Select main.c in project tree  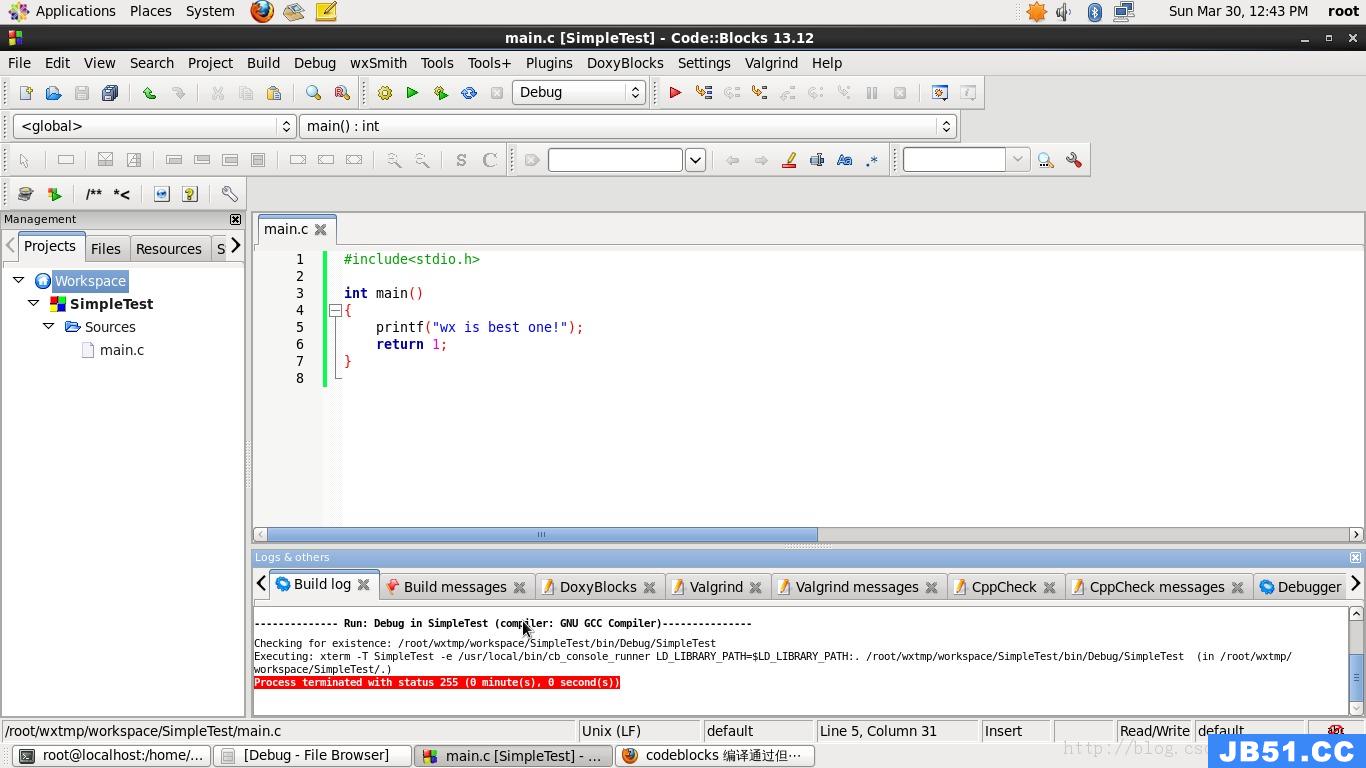[x=121, y=350]
